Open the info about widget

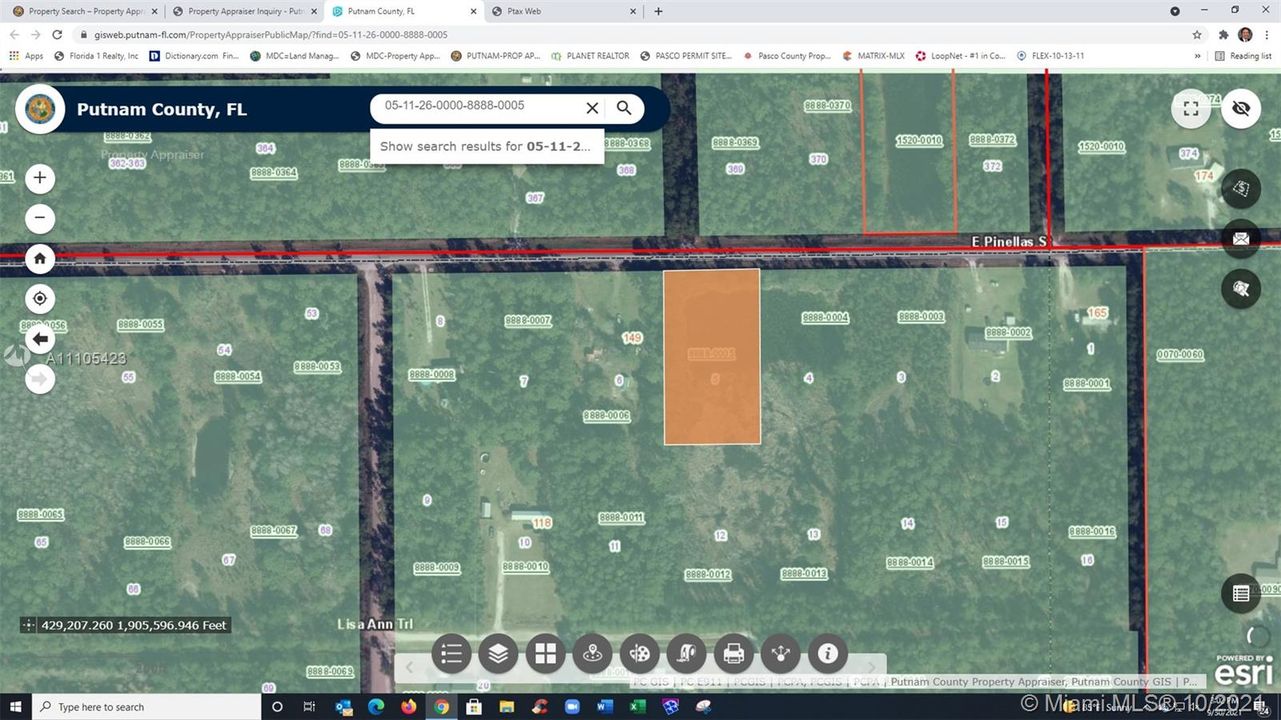click(x=827, y=654)
